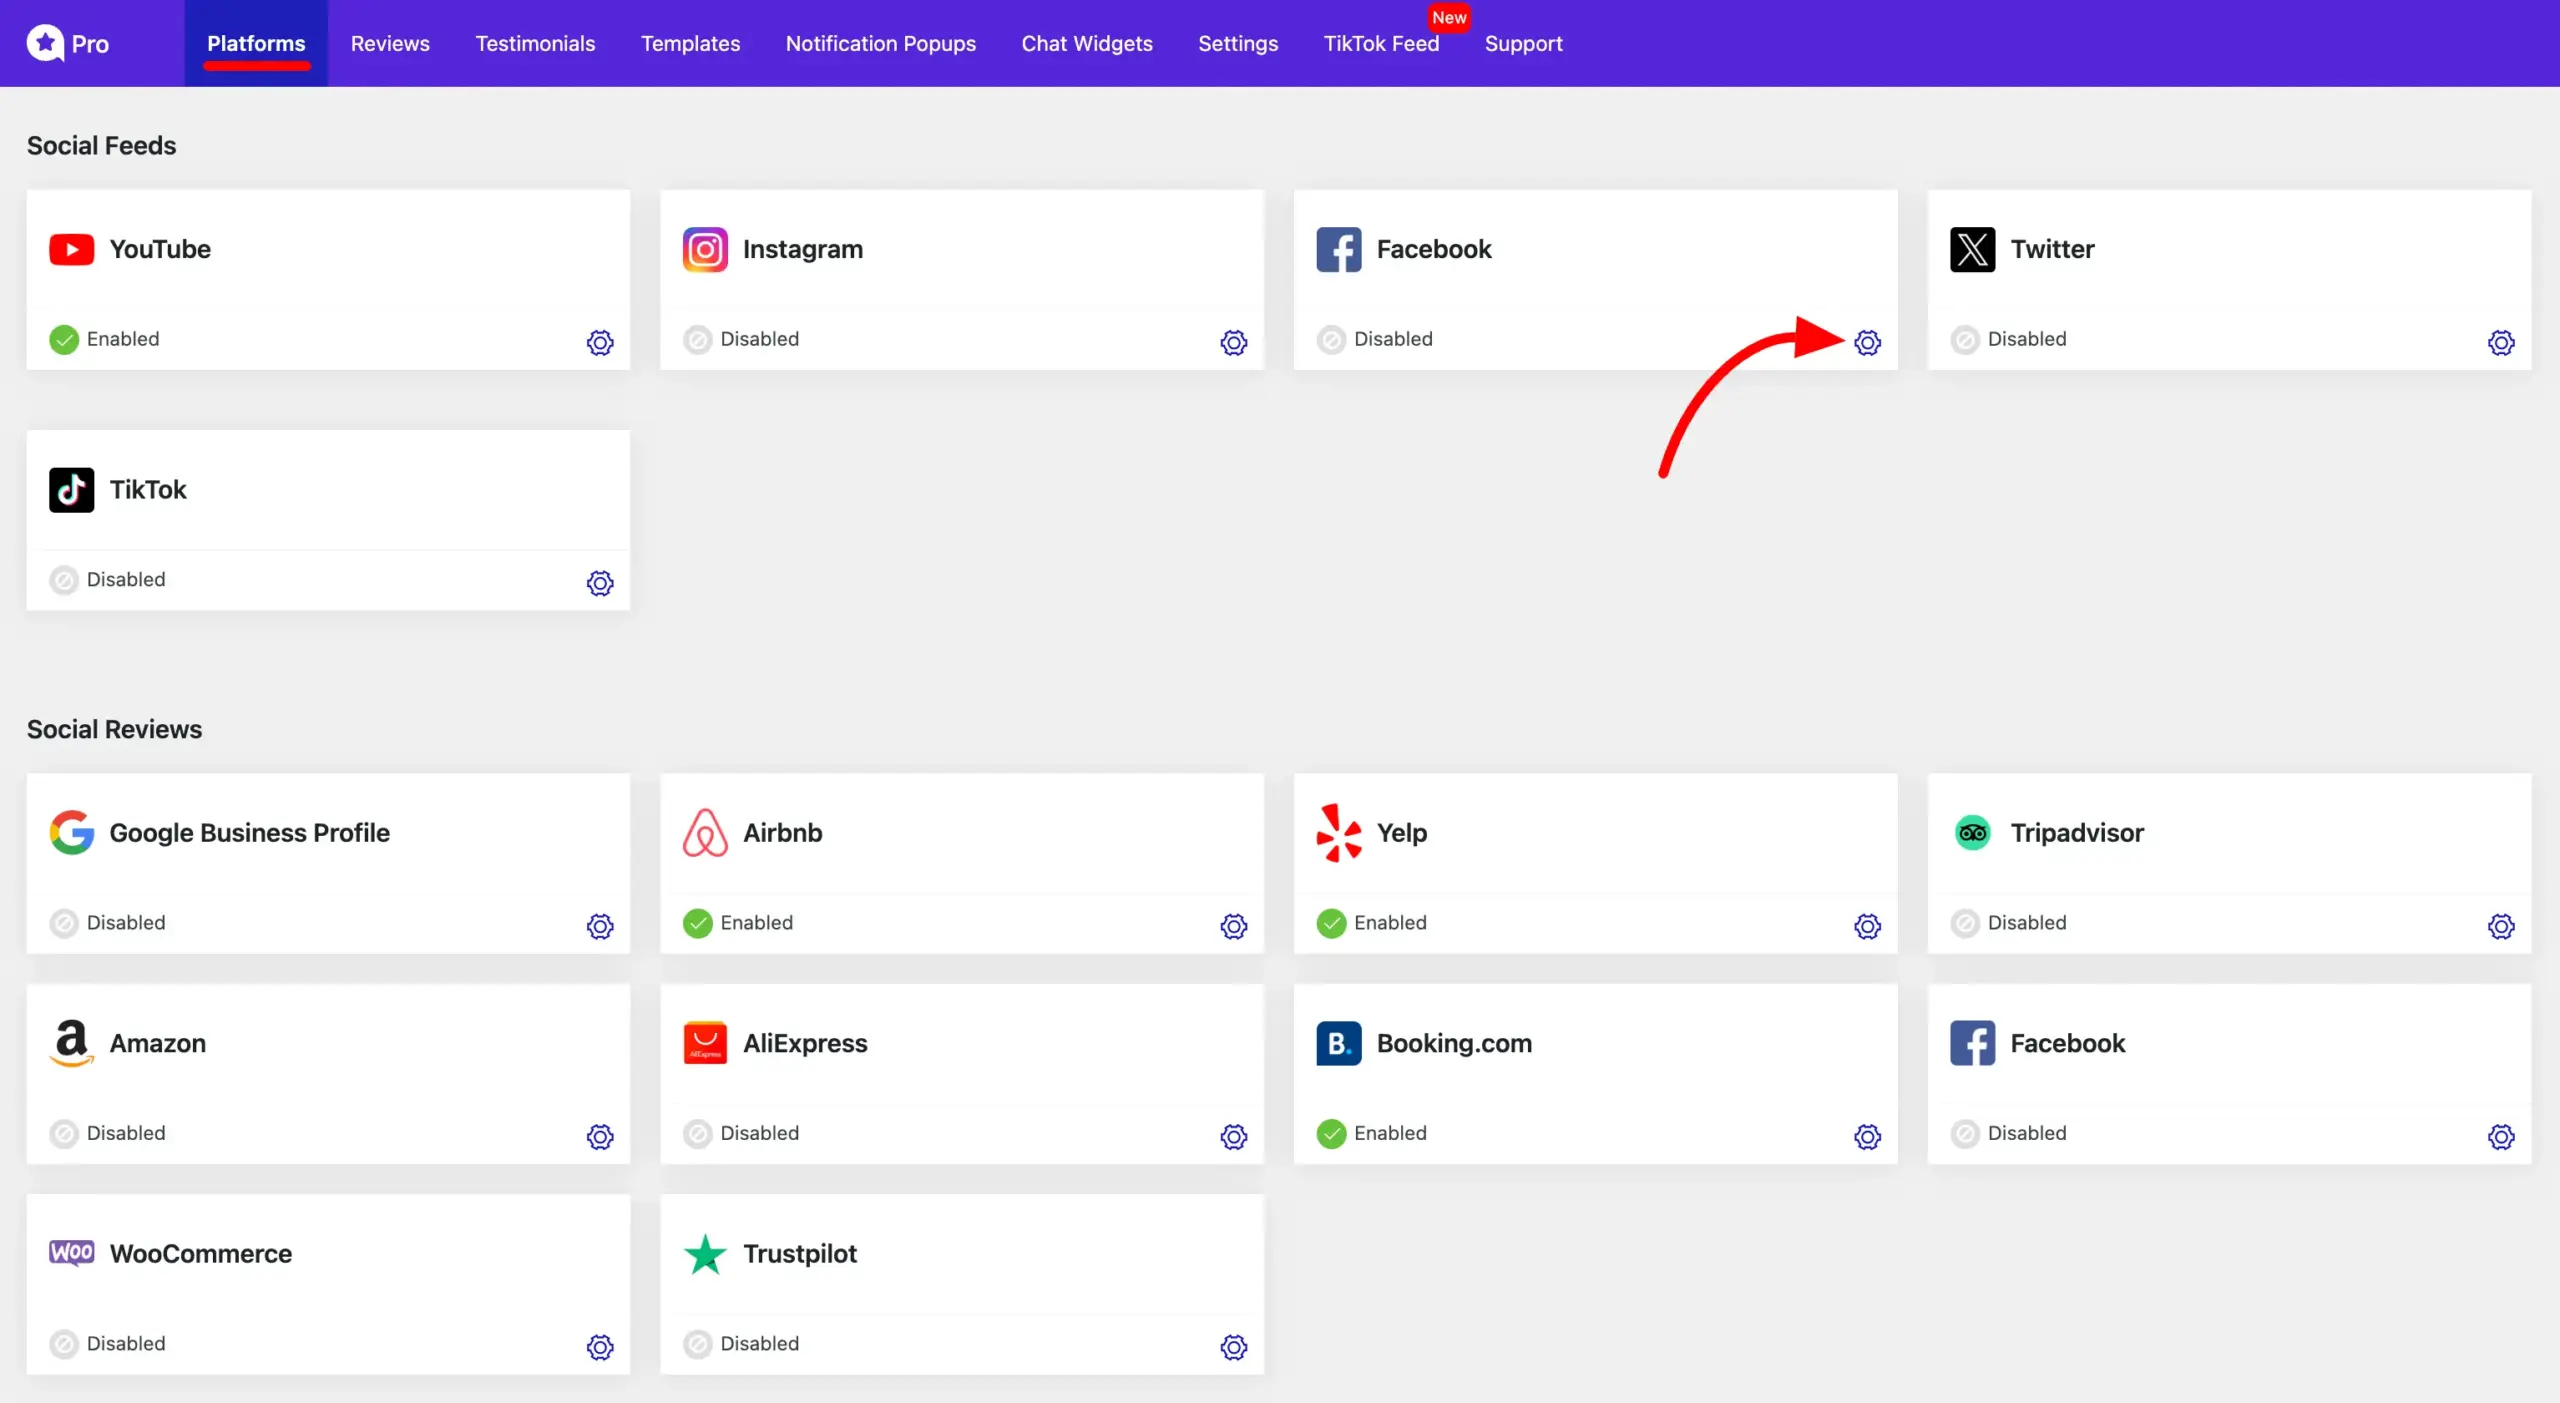Open the TikTok Feed tab
Image resolution: width=2560 pixels, height=1403 pixels.
(x=1381, y=43)
